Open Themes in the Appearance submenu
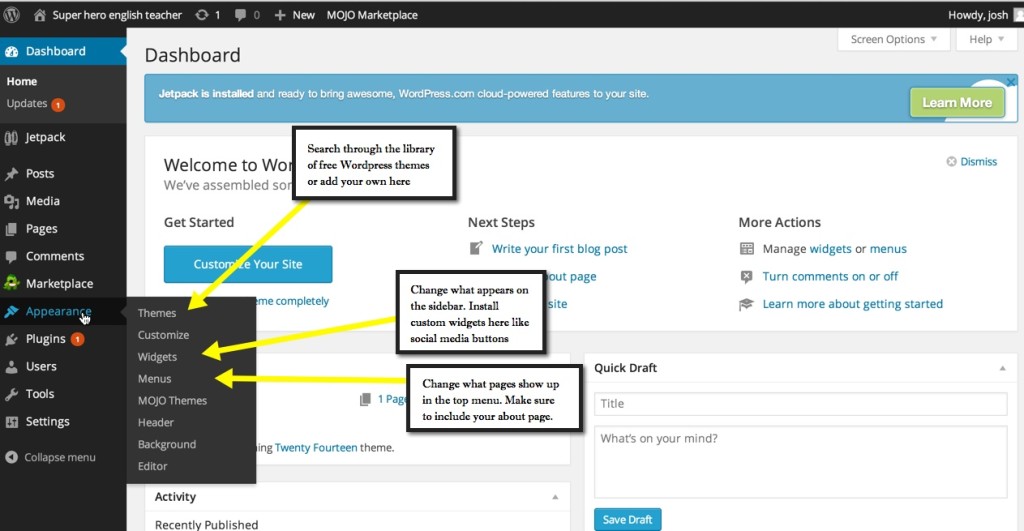Image resolution: width=1024 pixels, height=531 pixels. pyautogui.click(x=157, y=313)
